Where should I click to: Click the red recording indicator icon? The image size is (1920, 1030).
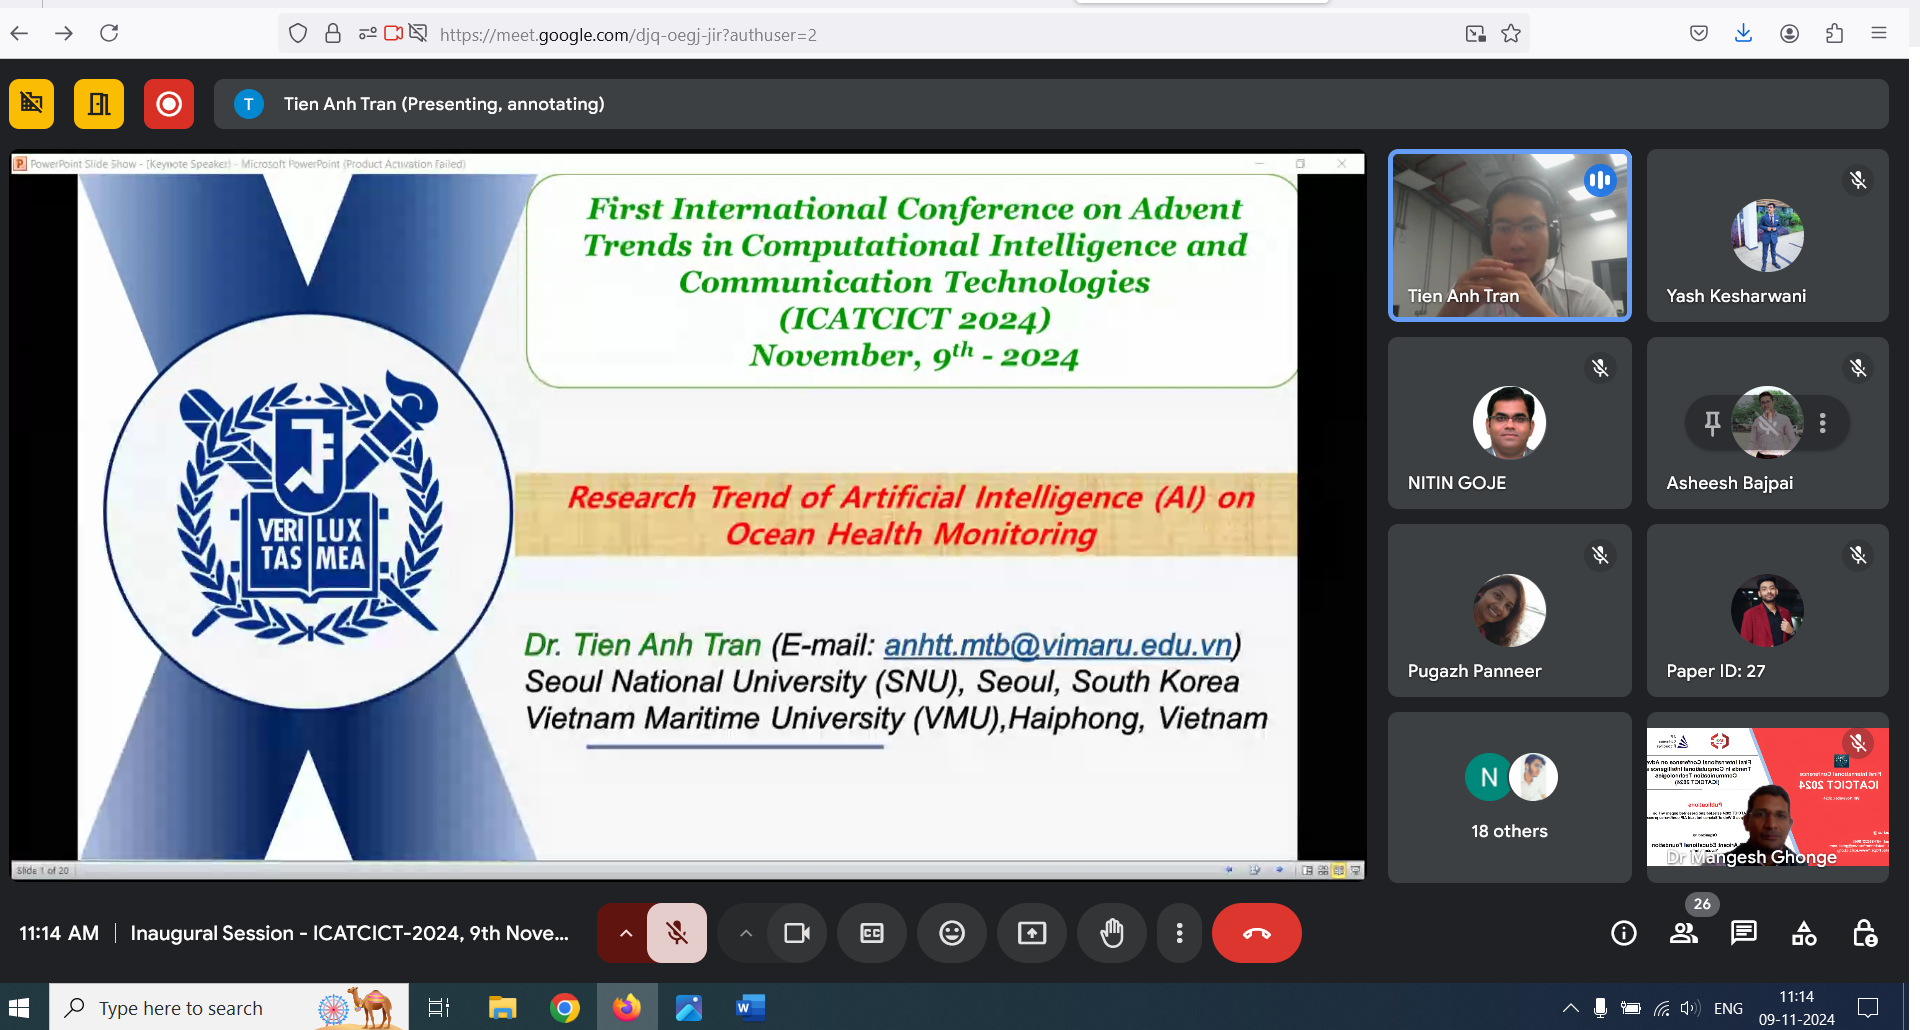(x=168, y=103)
